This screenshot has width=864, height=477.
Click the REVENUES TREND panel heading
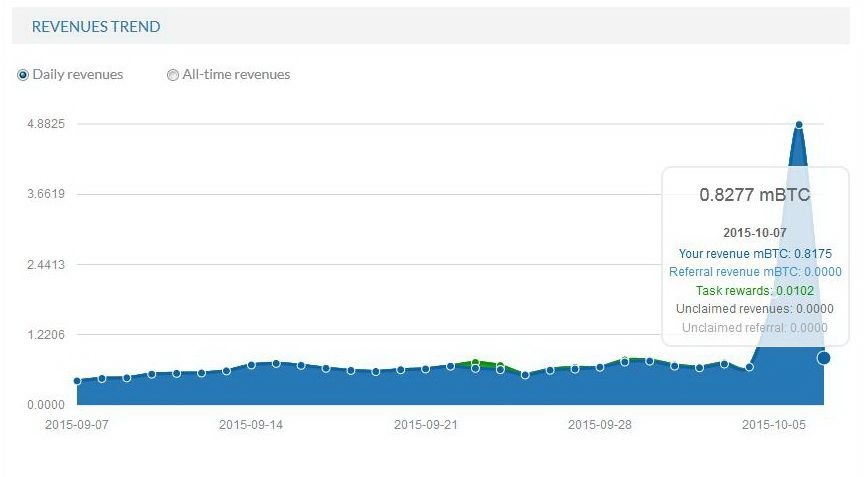pyautogui.click(x=96, y=26)
